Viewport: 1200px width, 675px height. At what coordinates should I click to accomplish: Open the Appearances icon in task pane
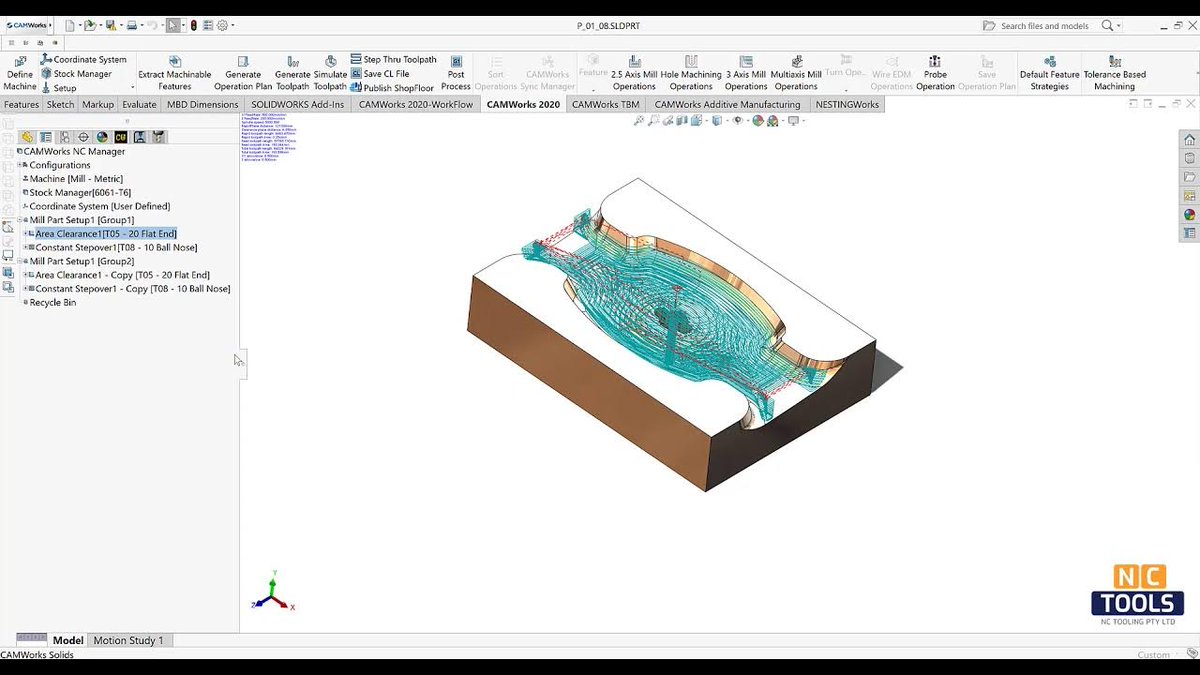pos(1189,214)
